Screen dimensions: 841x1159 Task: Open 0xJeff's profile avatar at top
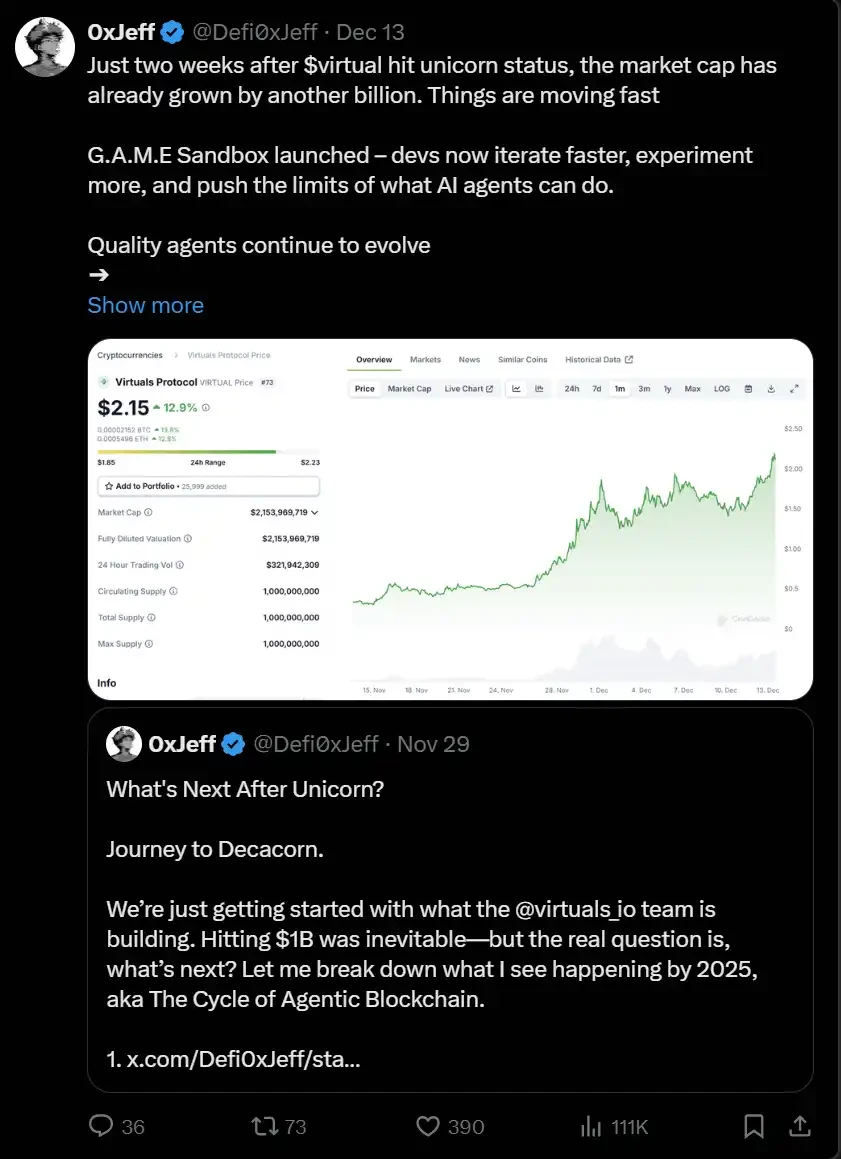[x=45, y=46]
